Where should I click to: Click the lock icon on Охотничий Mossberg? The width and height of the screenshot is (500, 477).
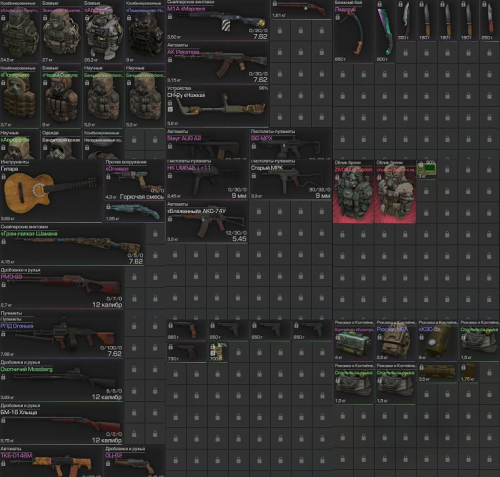[3, 377]
